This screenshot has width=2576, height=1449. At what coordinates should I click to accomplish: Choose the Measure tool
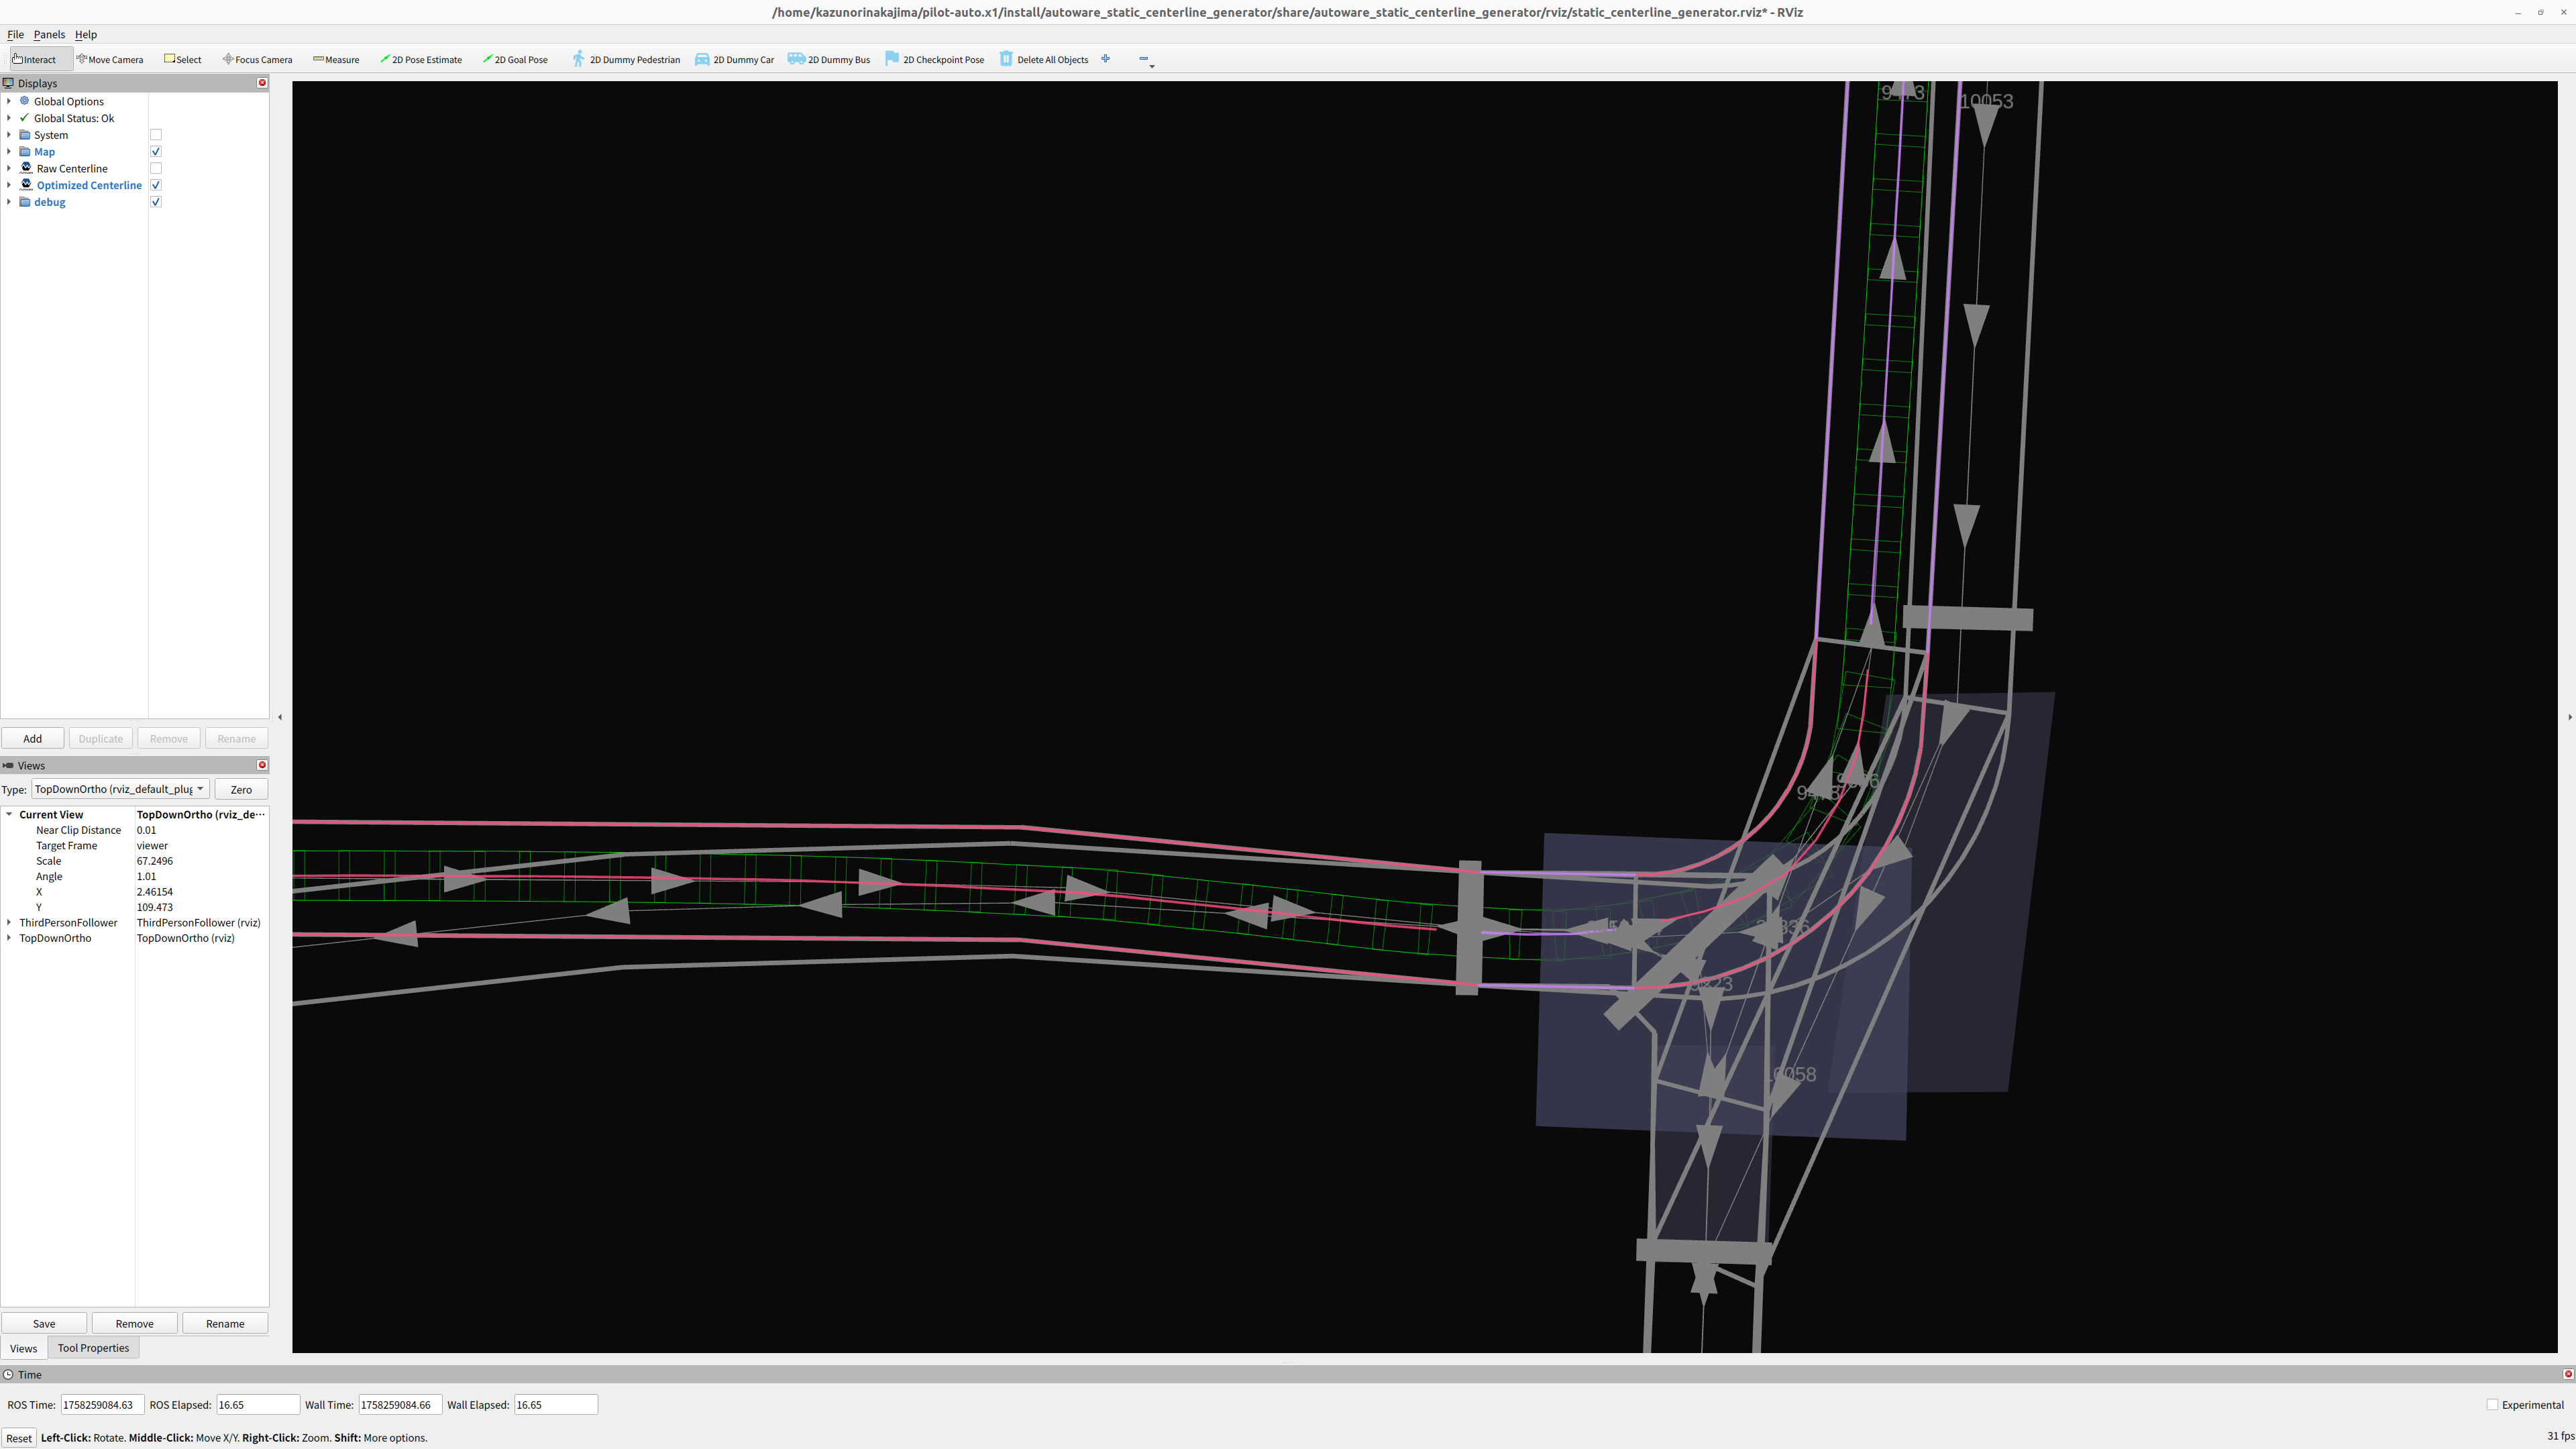(336, 59)
